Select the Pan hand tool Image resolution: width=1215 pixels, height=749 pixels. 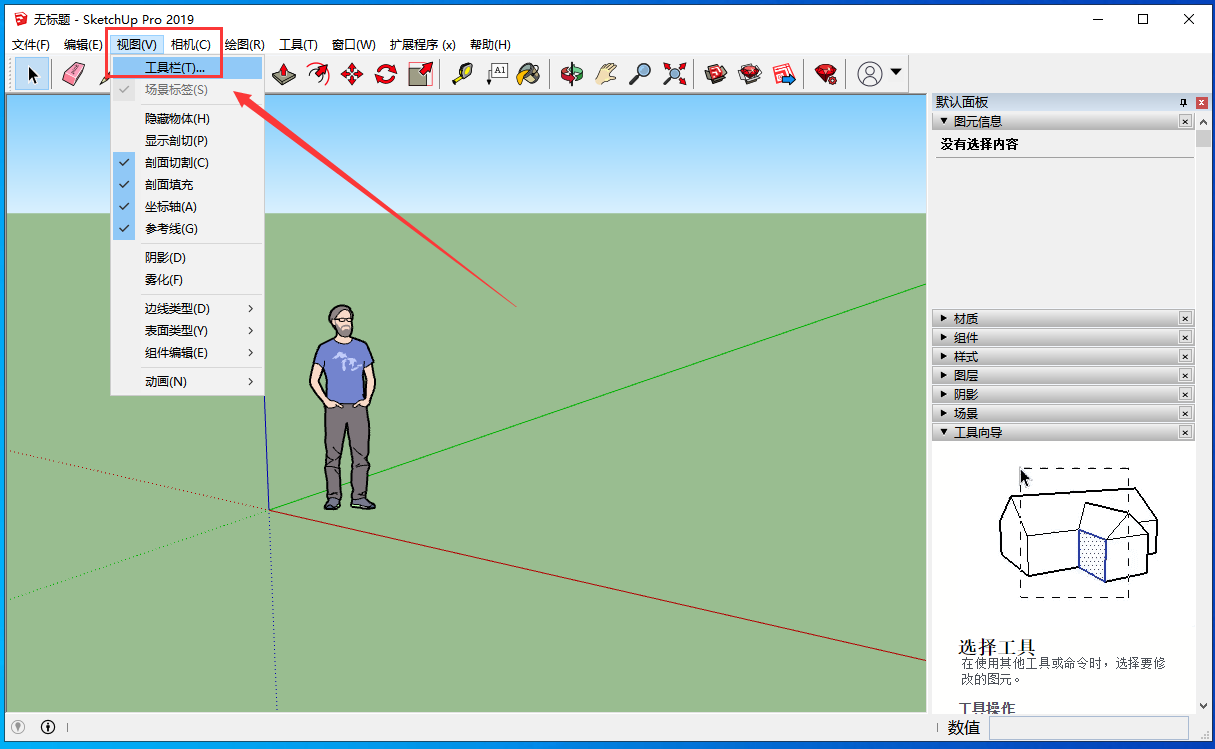coord(605,73)
